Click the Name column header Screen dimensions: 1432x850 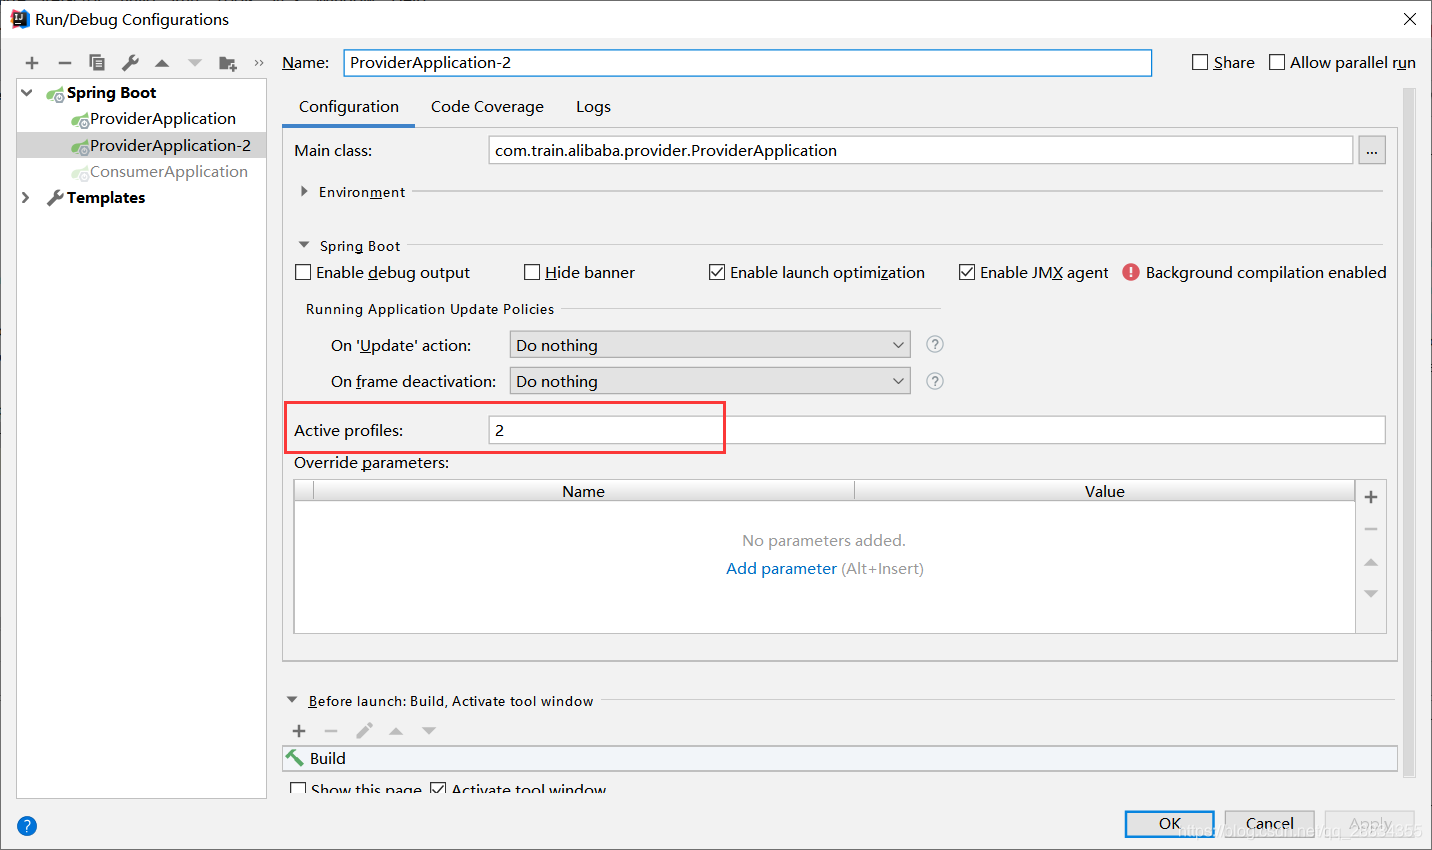pyautogui.click(x=584, y=491)
